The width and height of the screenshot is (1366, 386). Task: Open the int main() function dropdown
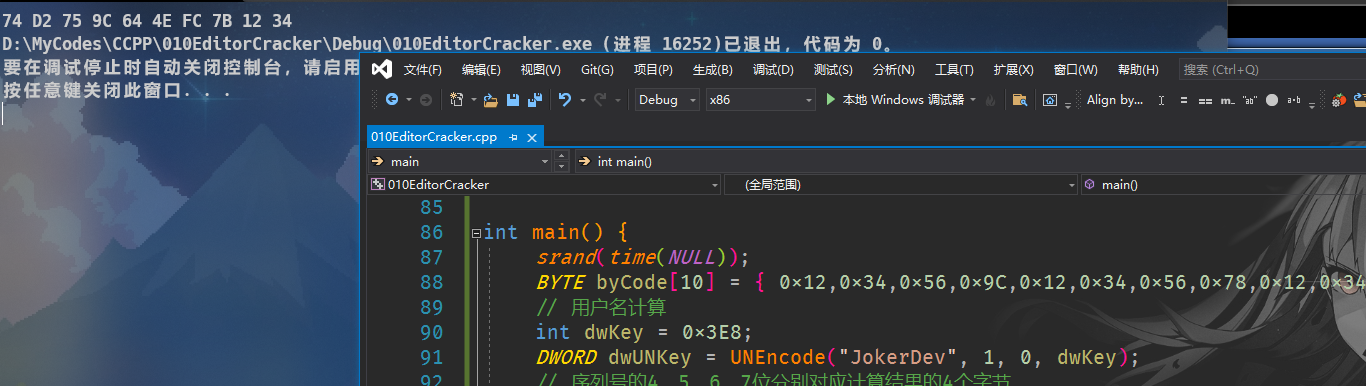[x=970, y=161]
